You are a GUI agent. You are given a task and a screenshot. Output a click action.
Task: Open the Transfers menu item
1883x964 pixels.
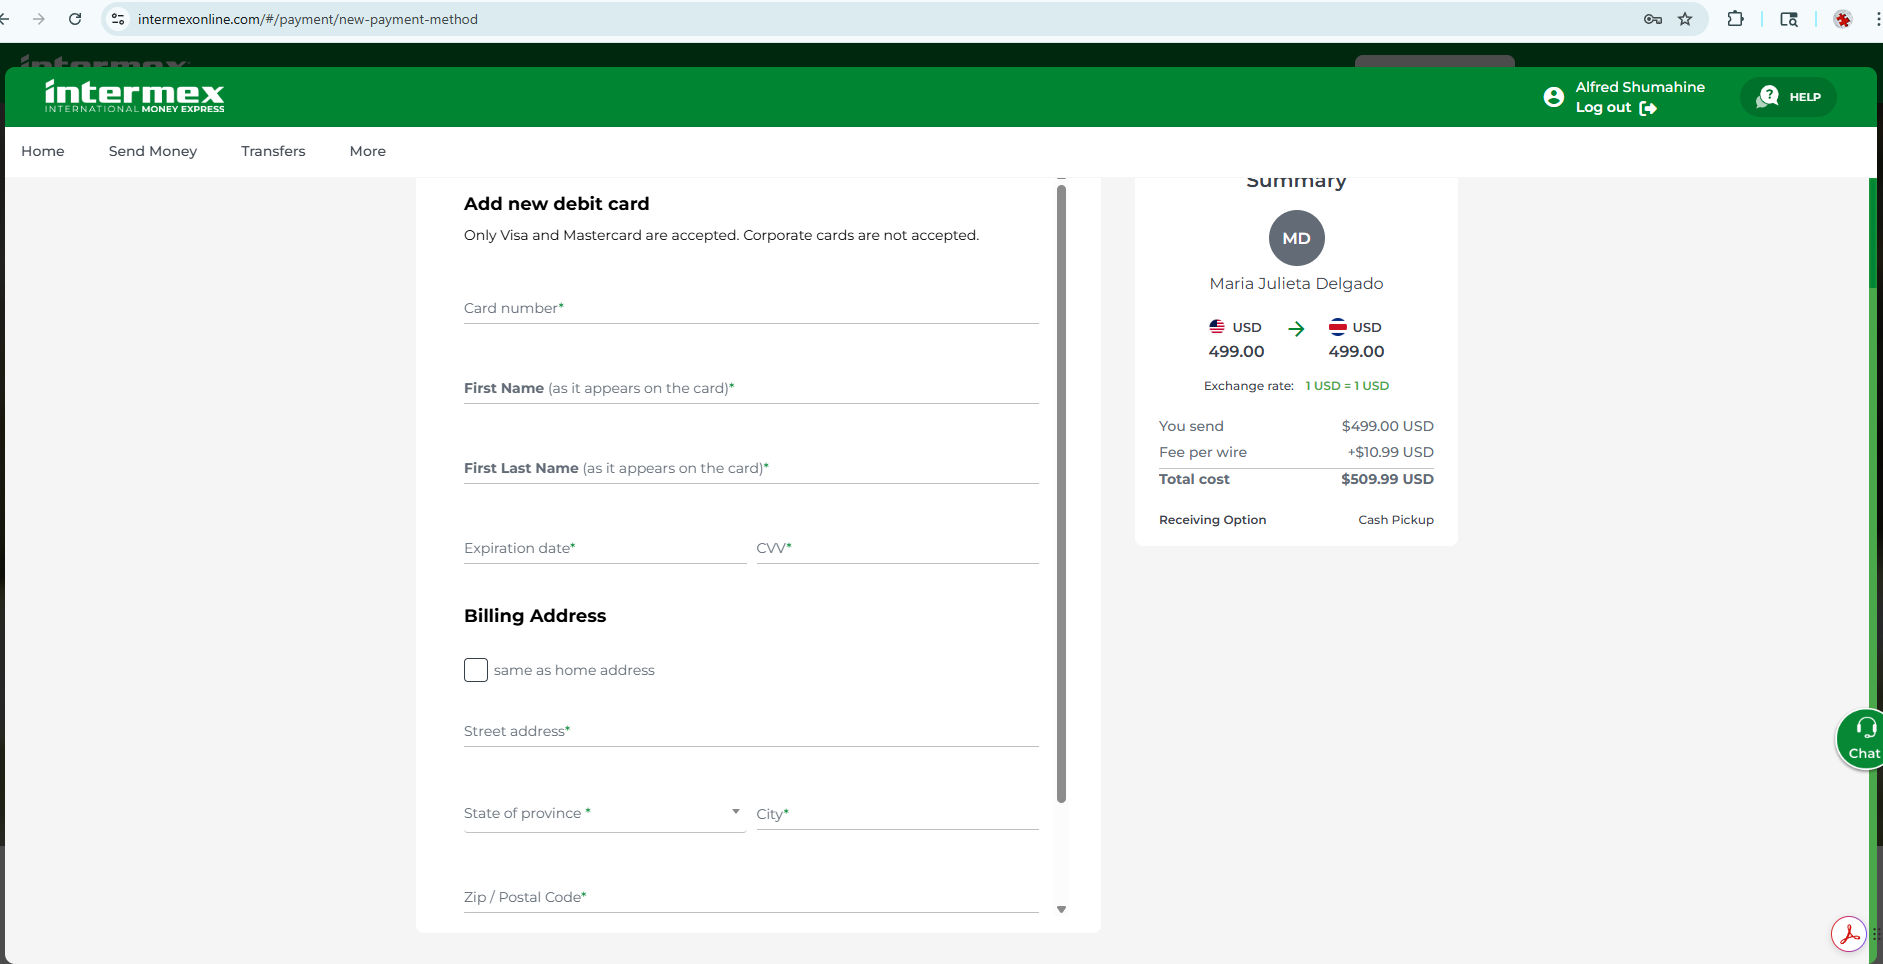pyautogui.click(x=273, y=151)
